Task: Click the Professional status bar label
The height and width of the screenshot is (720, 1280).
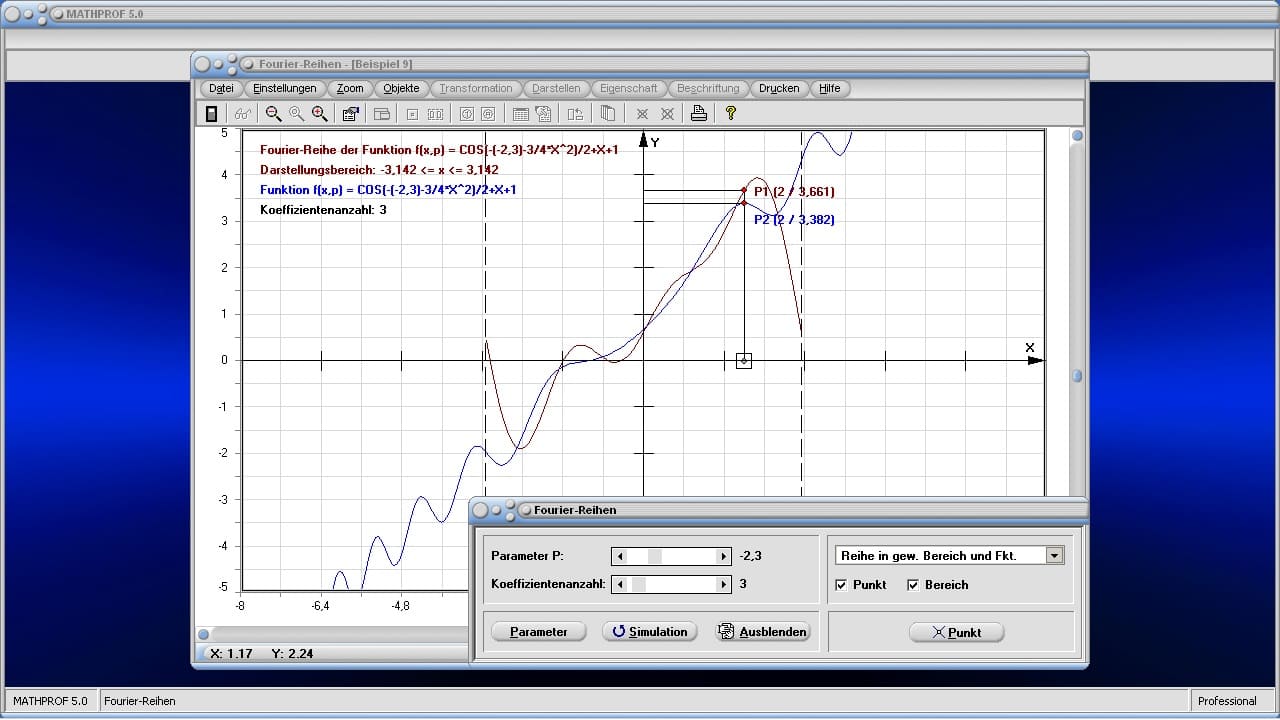Action: tap(1227, 701)
